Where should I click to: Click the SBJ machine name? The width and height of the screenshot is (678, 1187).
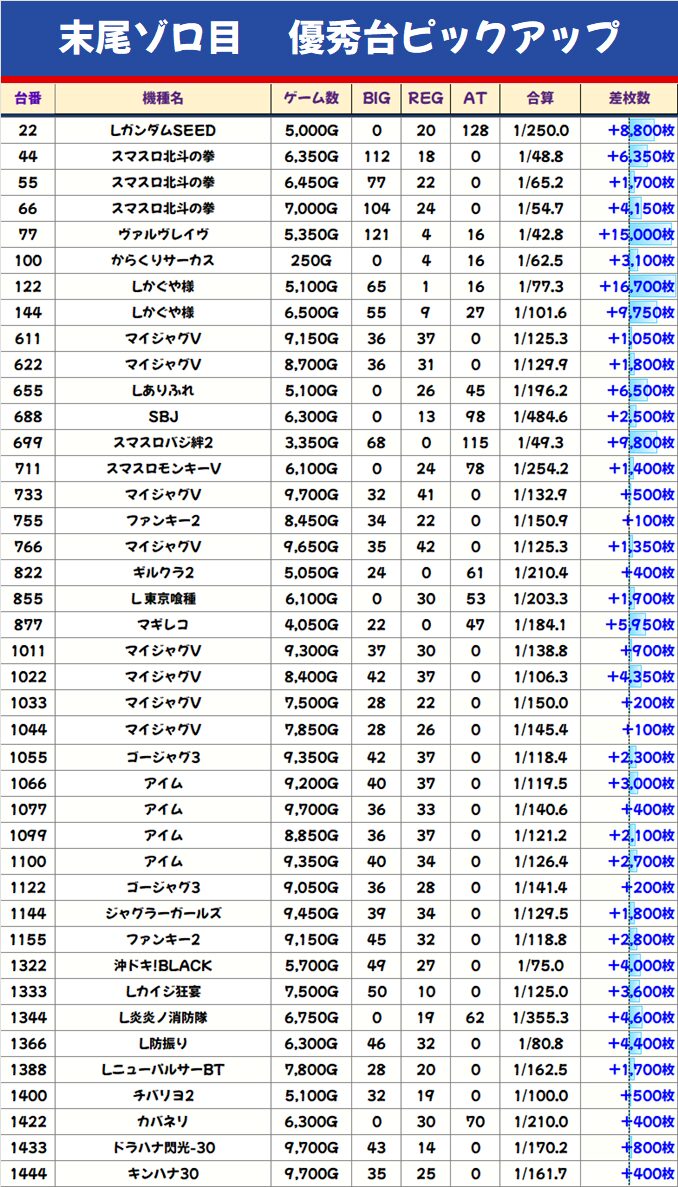[163, 416]
